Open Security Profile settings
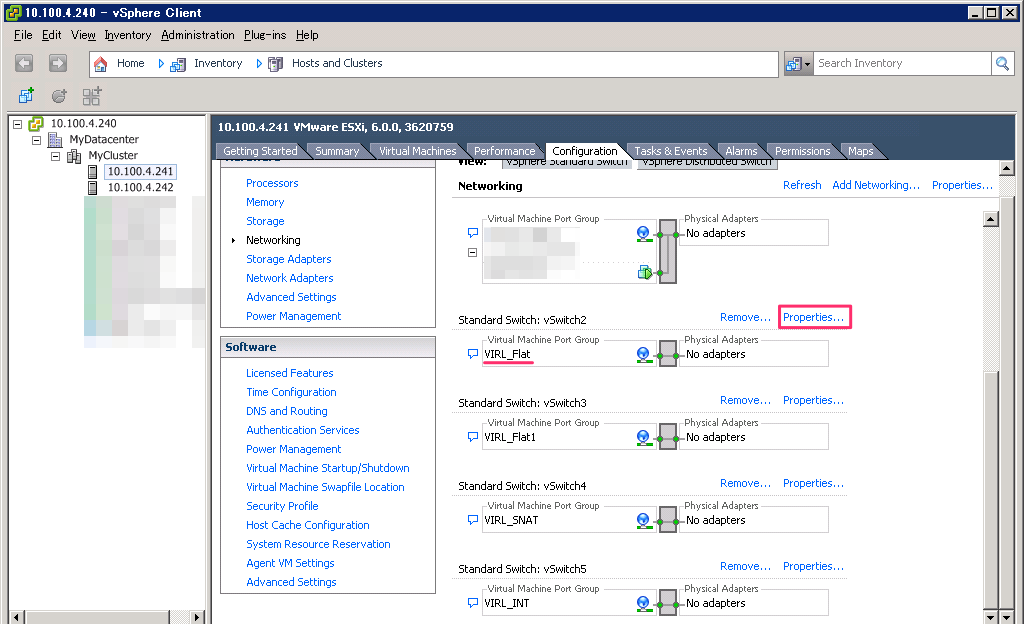Screen dimensions: 1024x624 pos(282,506)
